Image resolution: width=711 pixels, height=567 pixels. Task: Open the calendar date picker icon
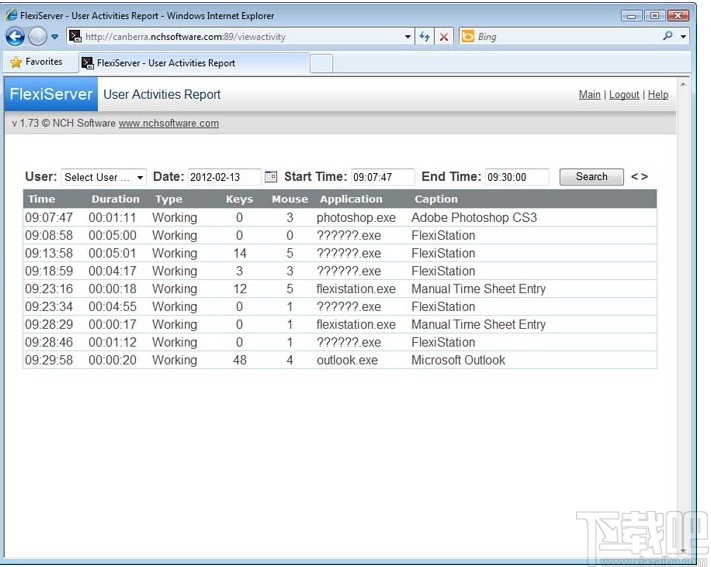coord(271,176)
